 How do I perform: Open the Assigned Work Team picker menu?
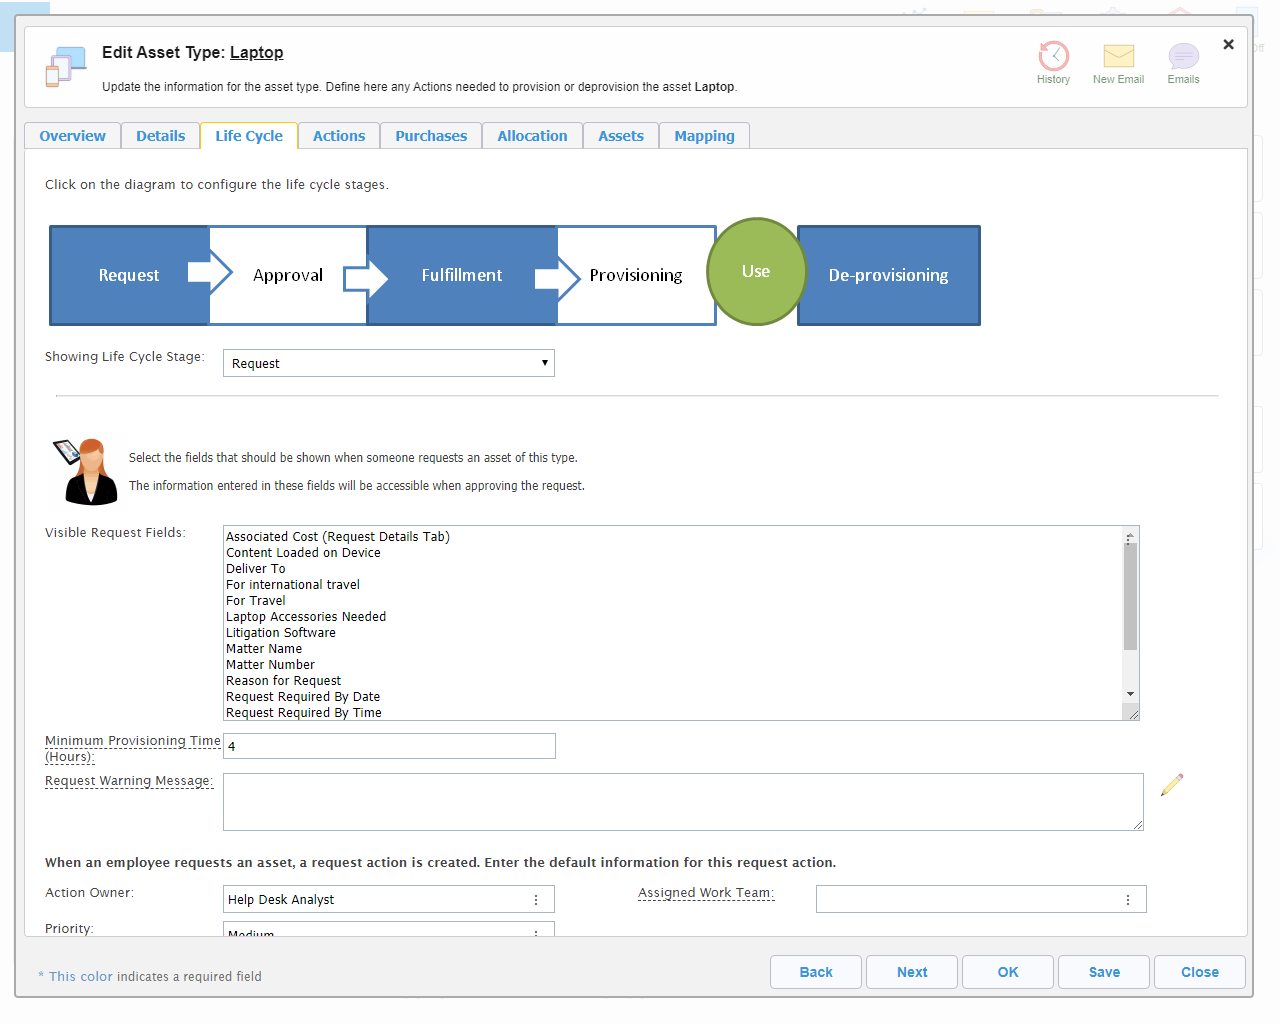coord(1128,900)
